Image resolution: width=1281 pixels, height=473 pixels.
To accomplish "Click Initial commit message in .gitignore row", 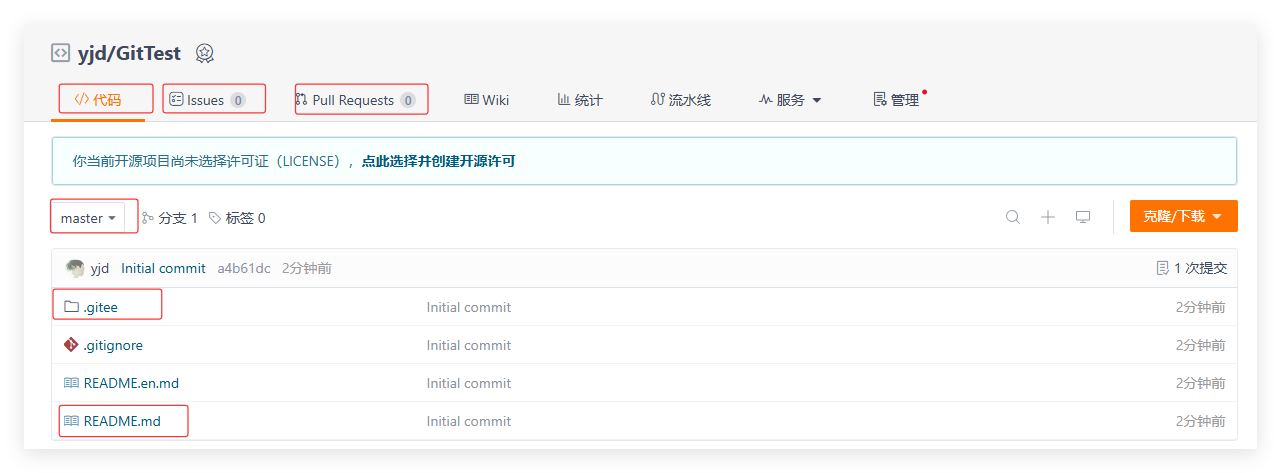I will click(x=469, y=345).
